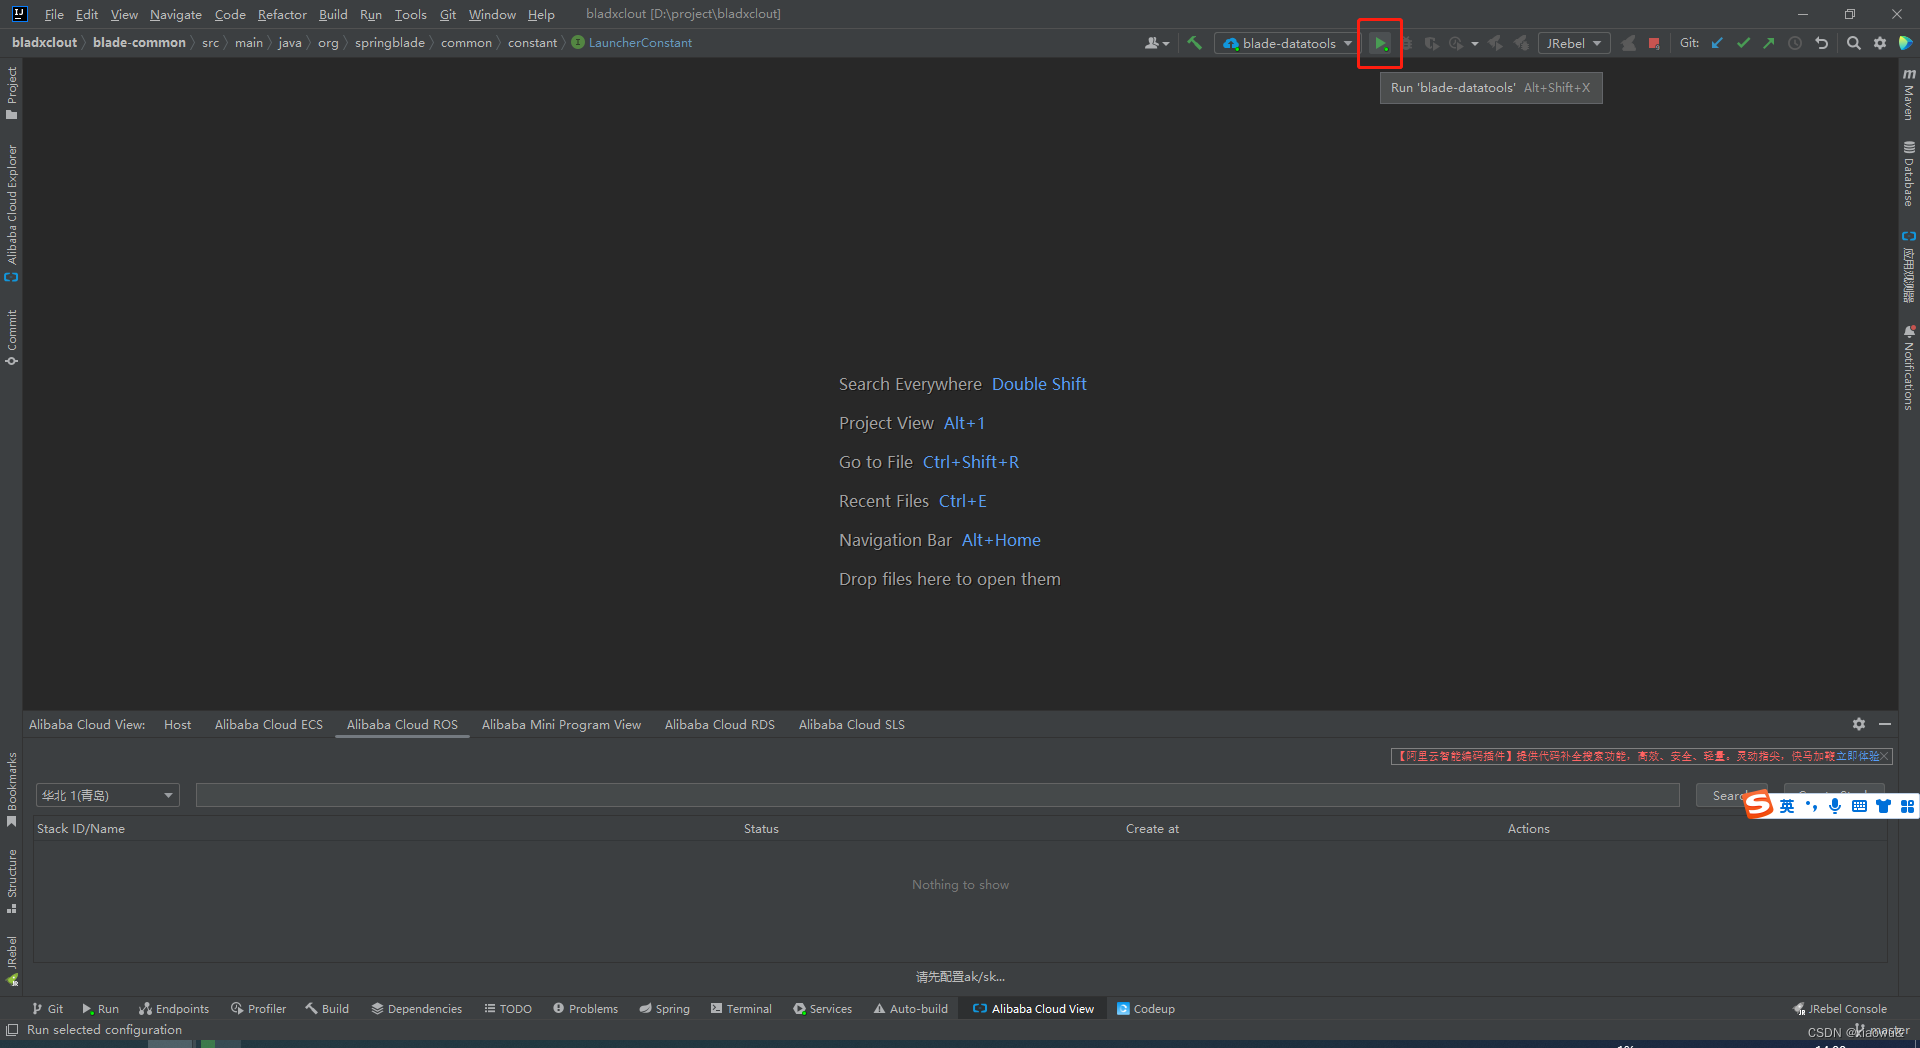Open Sogou skin shirt icon
Screen dimensions: 1920x1048
1883,806
